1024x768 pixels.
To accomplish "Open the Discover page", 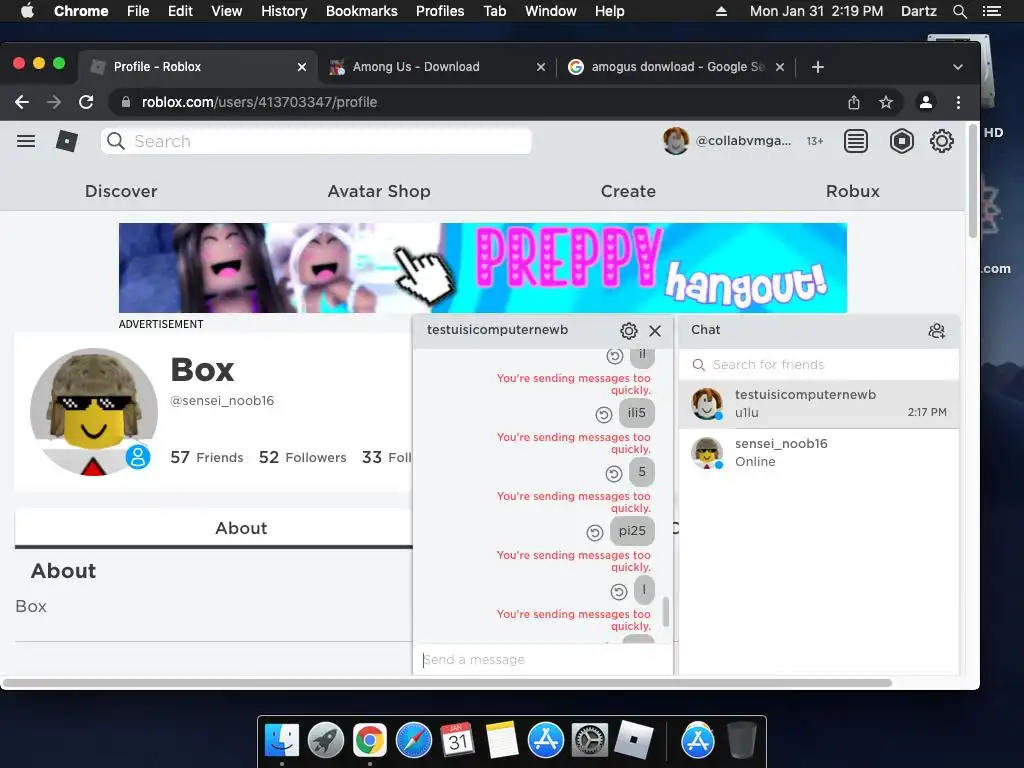I will click(121, 191).
